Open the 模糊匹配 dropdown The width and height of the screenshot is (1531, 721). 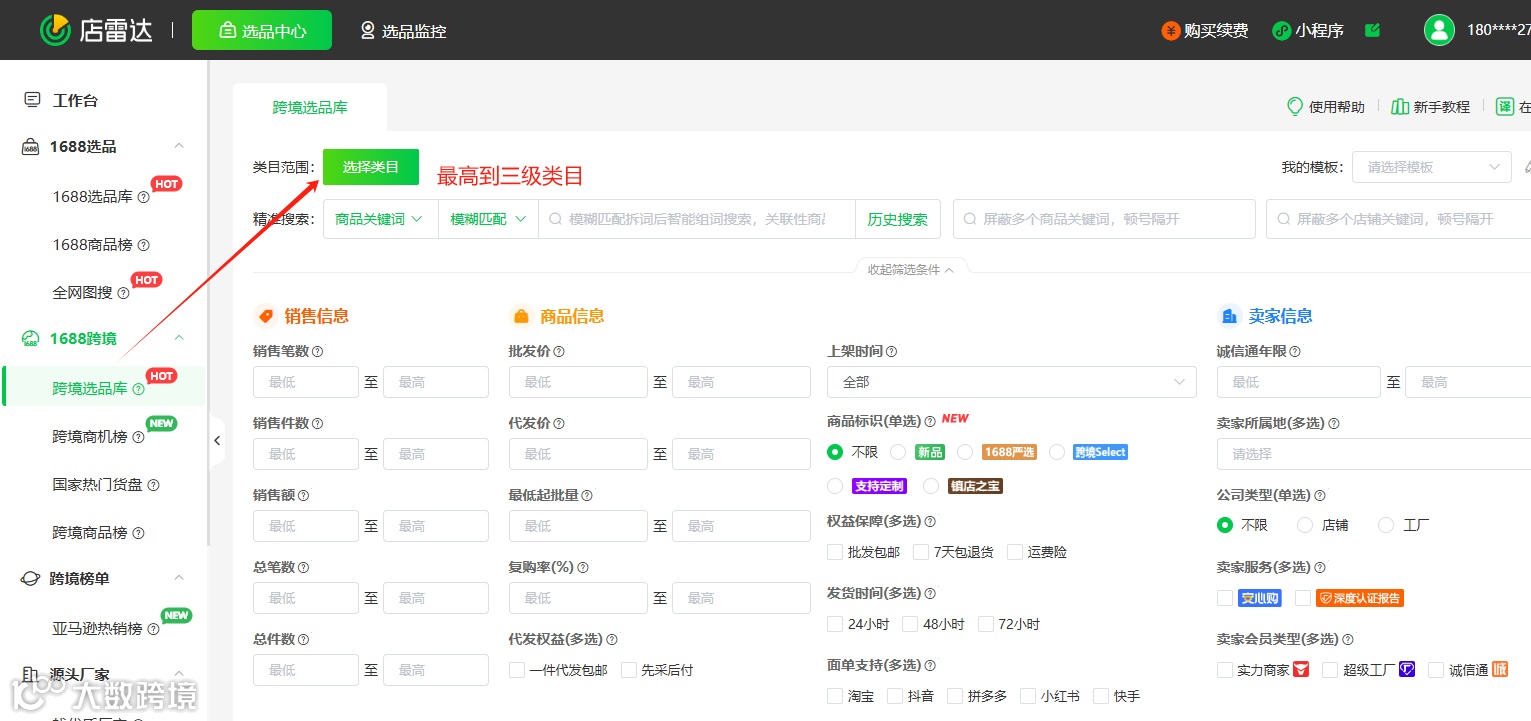click(488, 219)
